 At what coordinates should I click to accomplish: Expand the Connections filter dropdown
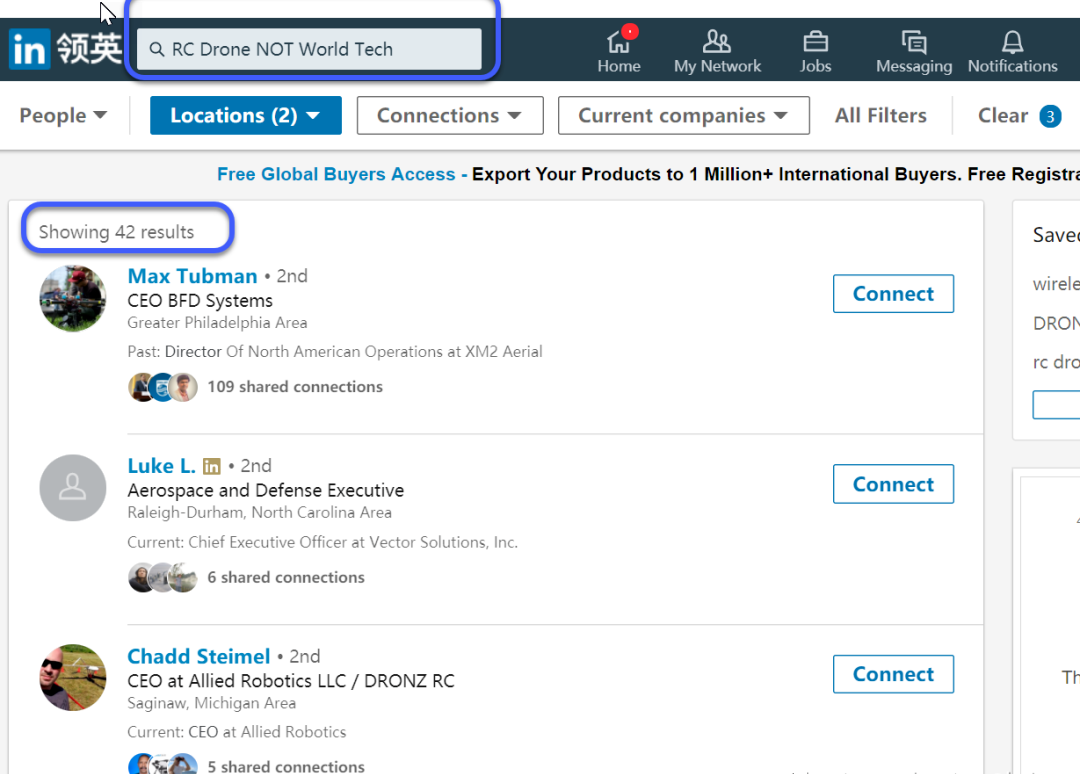(449, 115)
